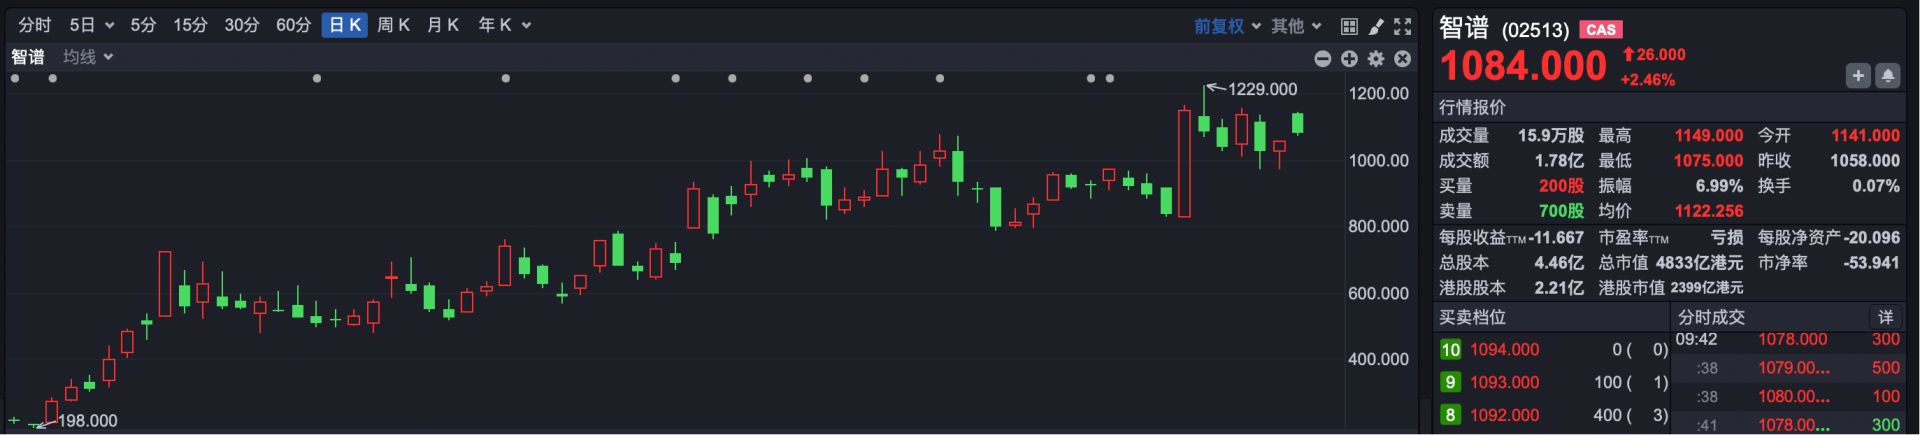The height and width of the screenshot is (435, 1920).
Task: Click the 振幅 value 6.99%
Action: coord(1719,186)
